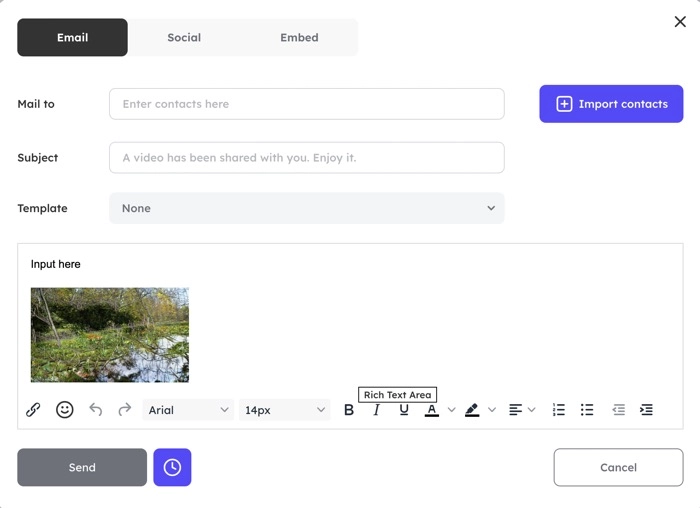Click the insert link icon
The width and height of the screenshot is (700, 508).
(33, 410)
